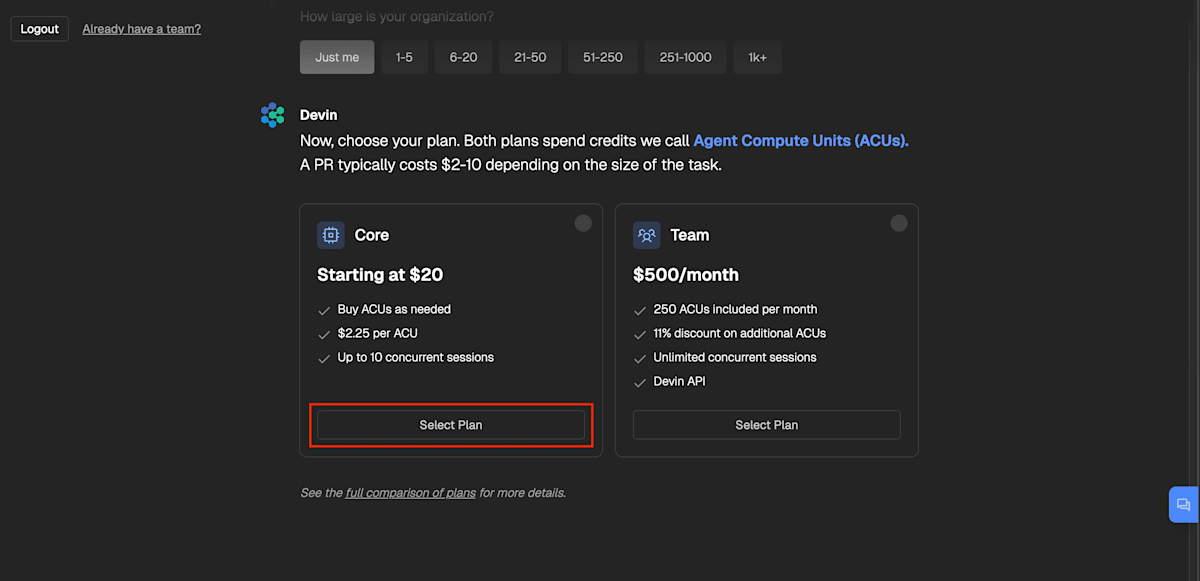Click the checkmark beside '11% discount on additional ACUs'
The width and height of the screenshot is (1200, 581).
[640, 335]
